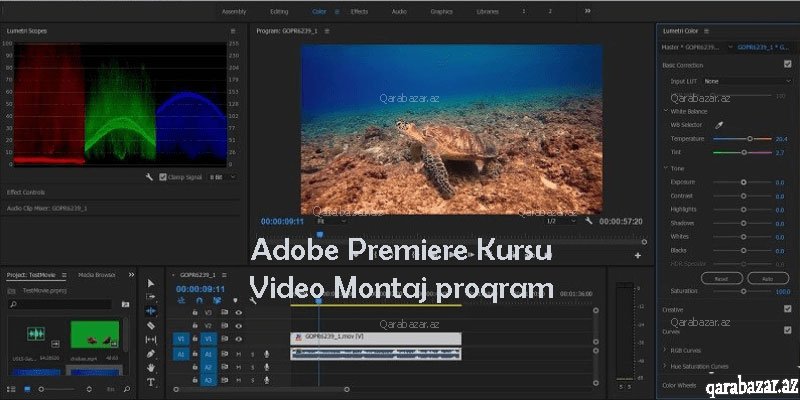The width and height of the screenshot is (800, 400).
Task: Select the GOPR6239_1.mov video clip
Action: 376,339
